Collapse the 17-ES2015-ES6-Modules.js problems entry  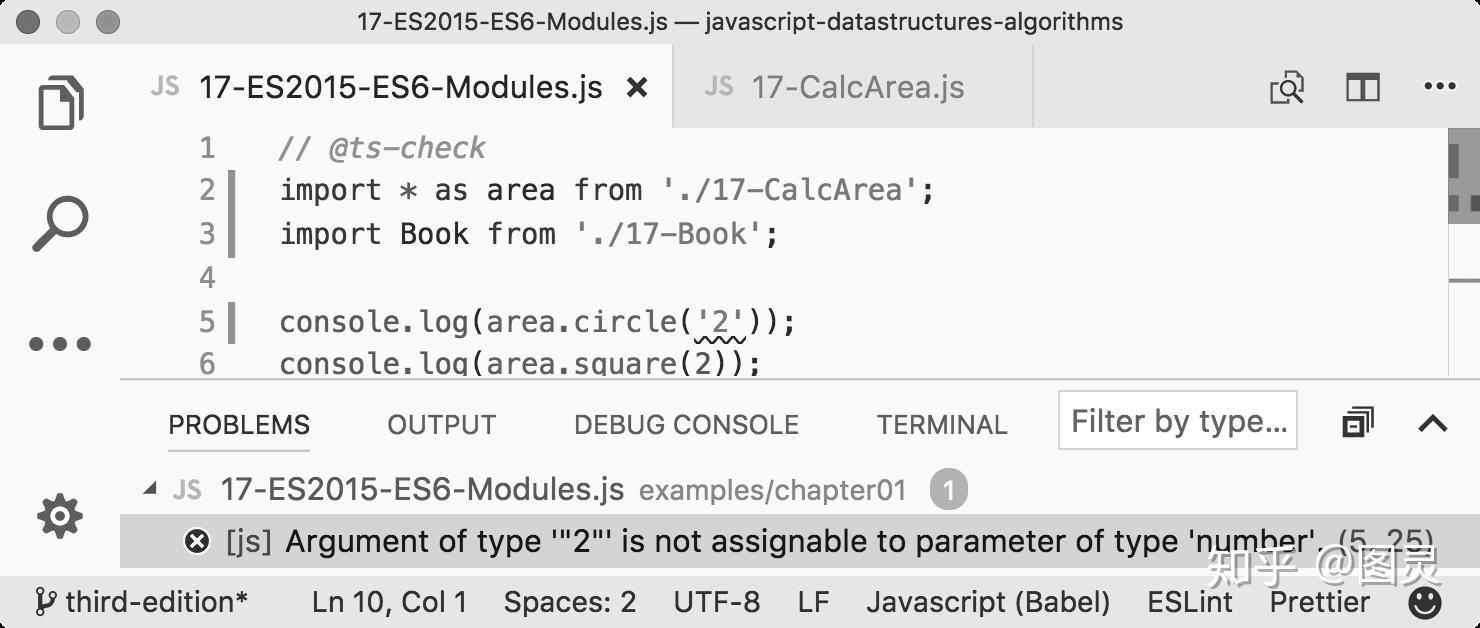coord(152,489)
